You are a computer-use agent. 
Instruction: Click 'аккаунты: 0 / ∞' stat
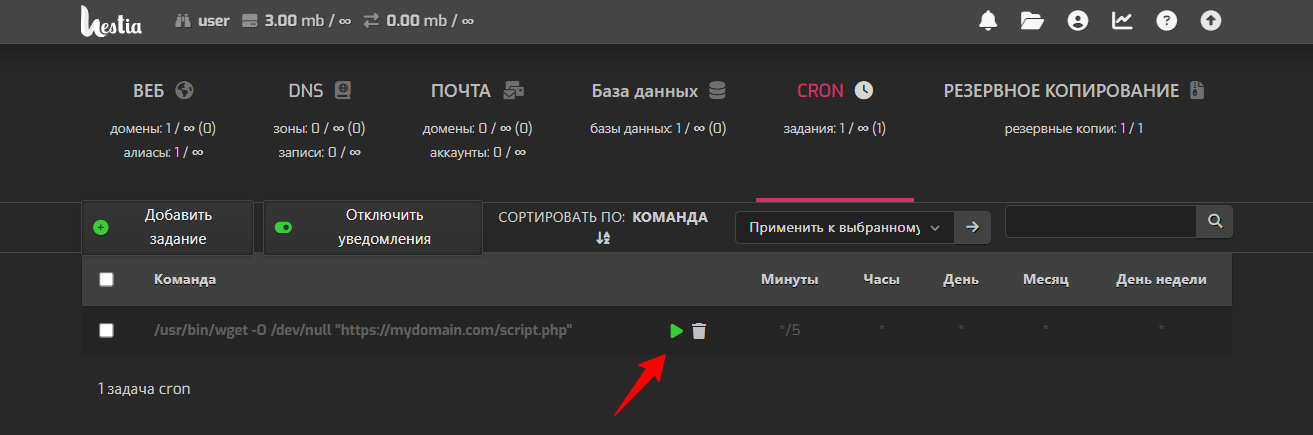click(x=477, y=152)
